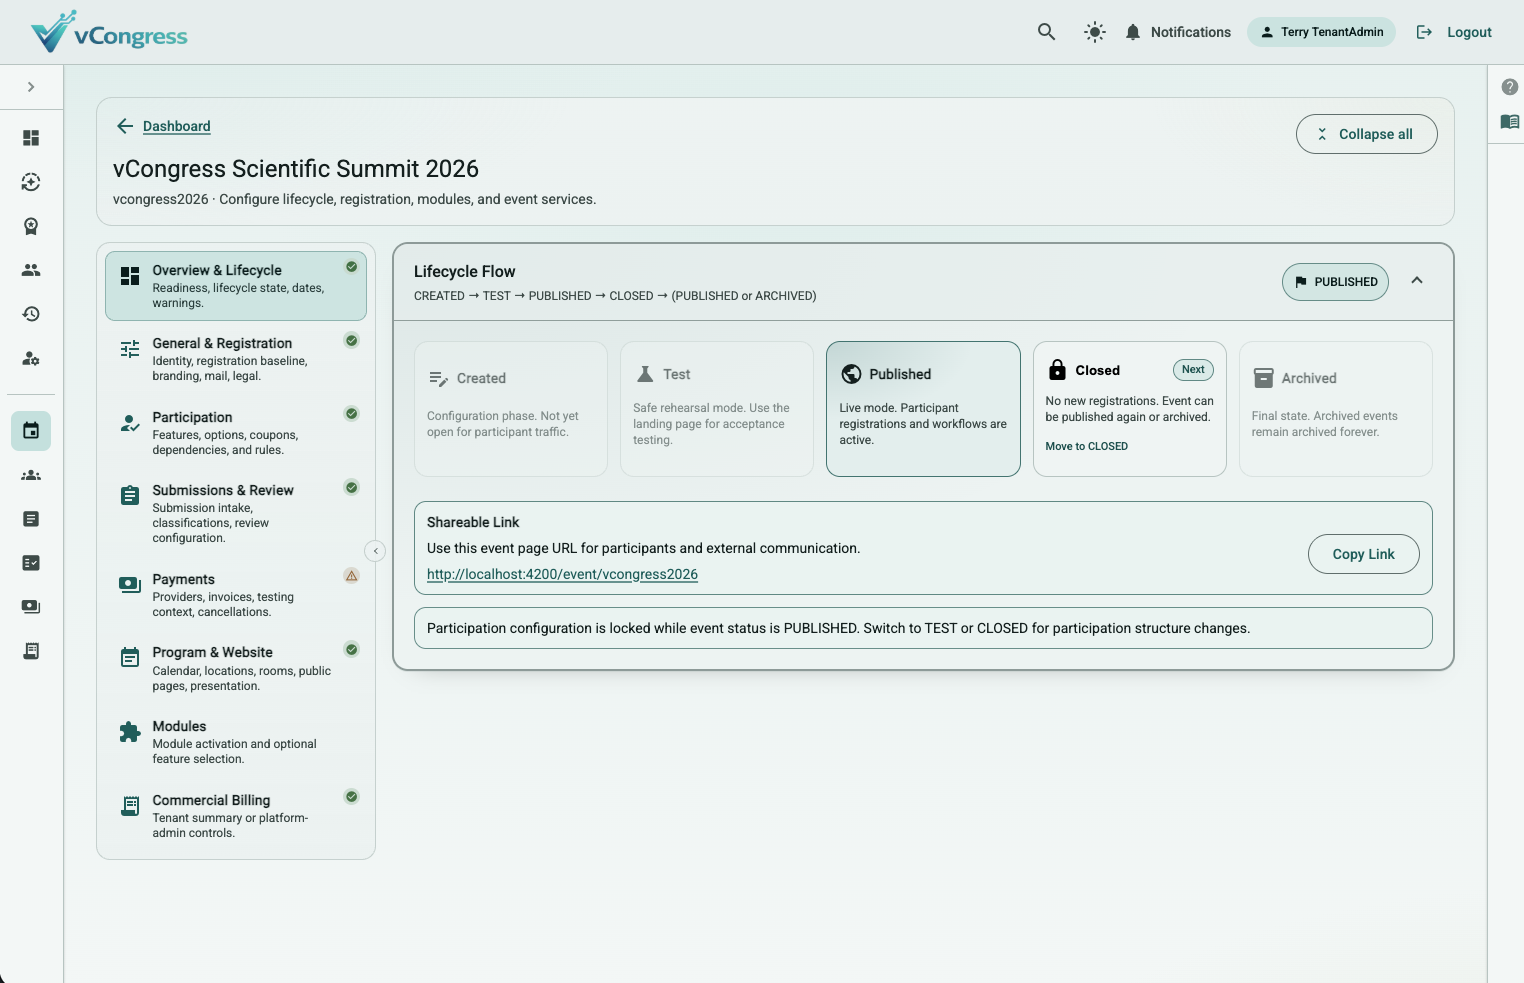This screenshot has height=983, width=1524.
Task: Open the people group sidebar icon
Action: click(x=31, y=270)
